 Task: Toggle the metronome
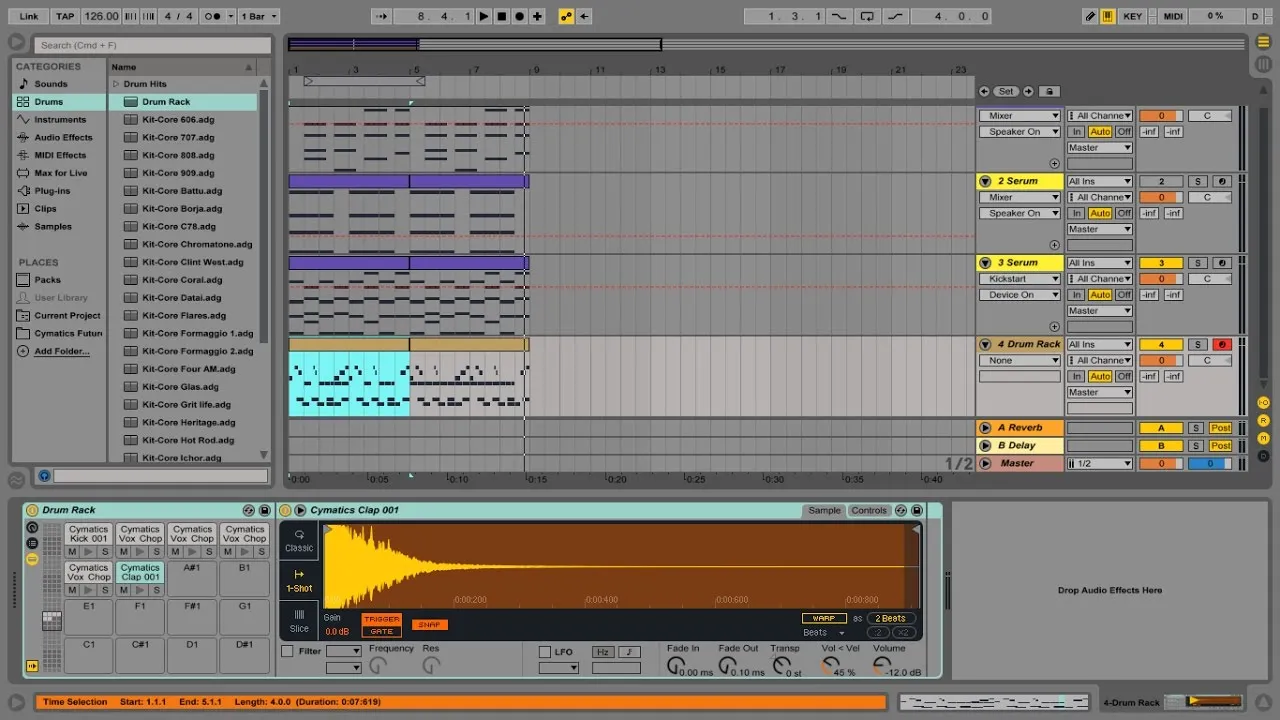[212, 16]
